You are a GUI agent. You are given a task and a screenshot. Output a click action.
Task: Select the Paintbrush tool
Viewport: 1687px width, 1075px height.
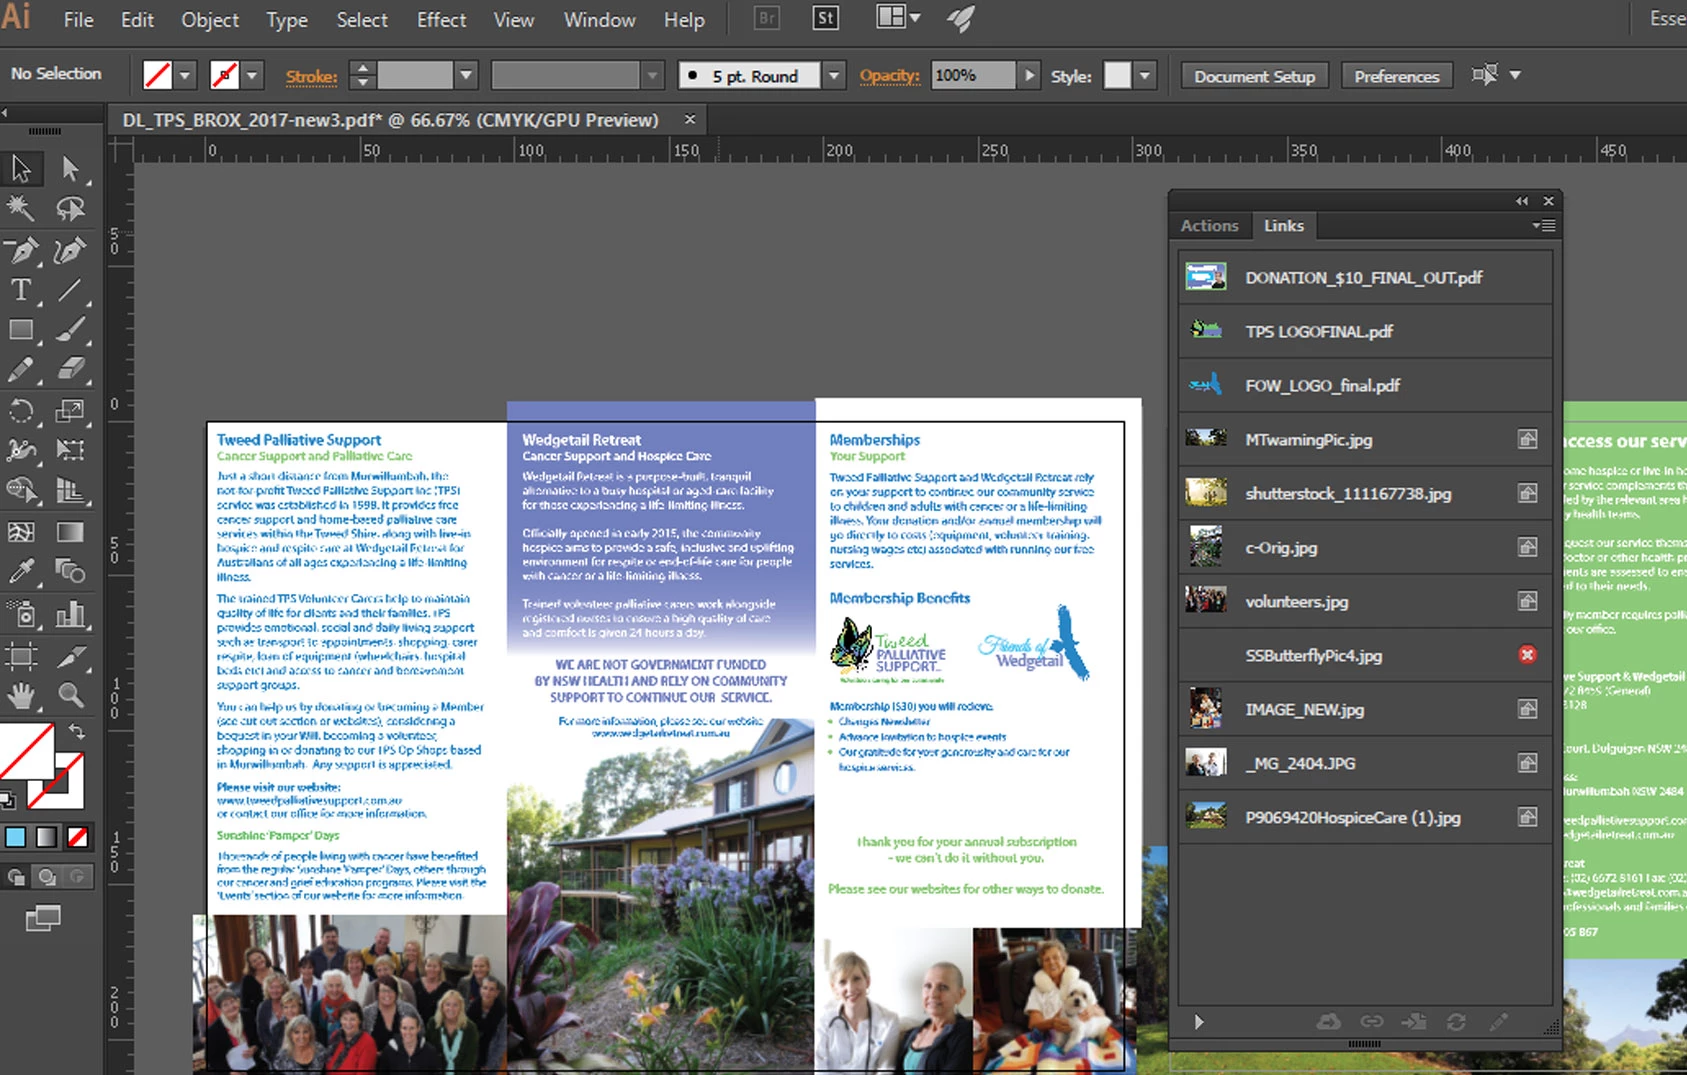point(70,330)
